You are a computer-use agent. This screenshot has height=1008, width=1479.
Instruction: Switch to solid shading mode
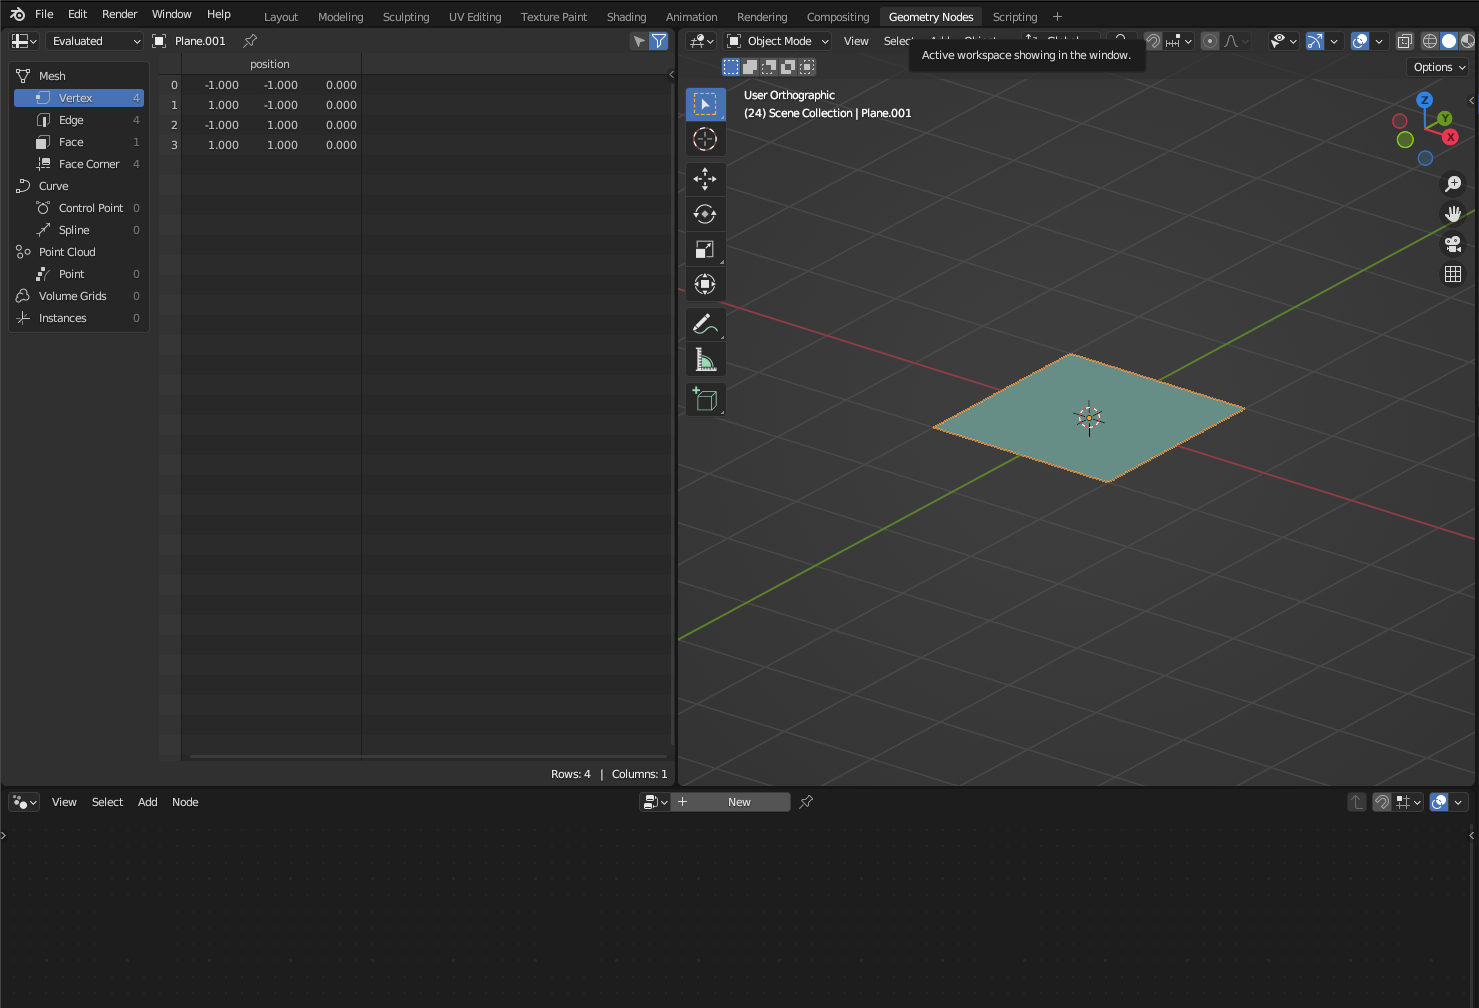(1449, 41)
